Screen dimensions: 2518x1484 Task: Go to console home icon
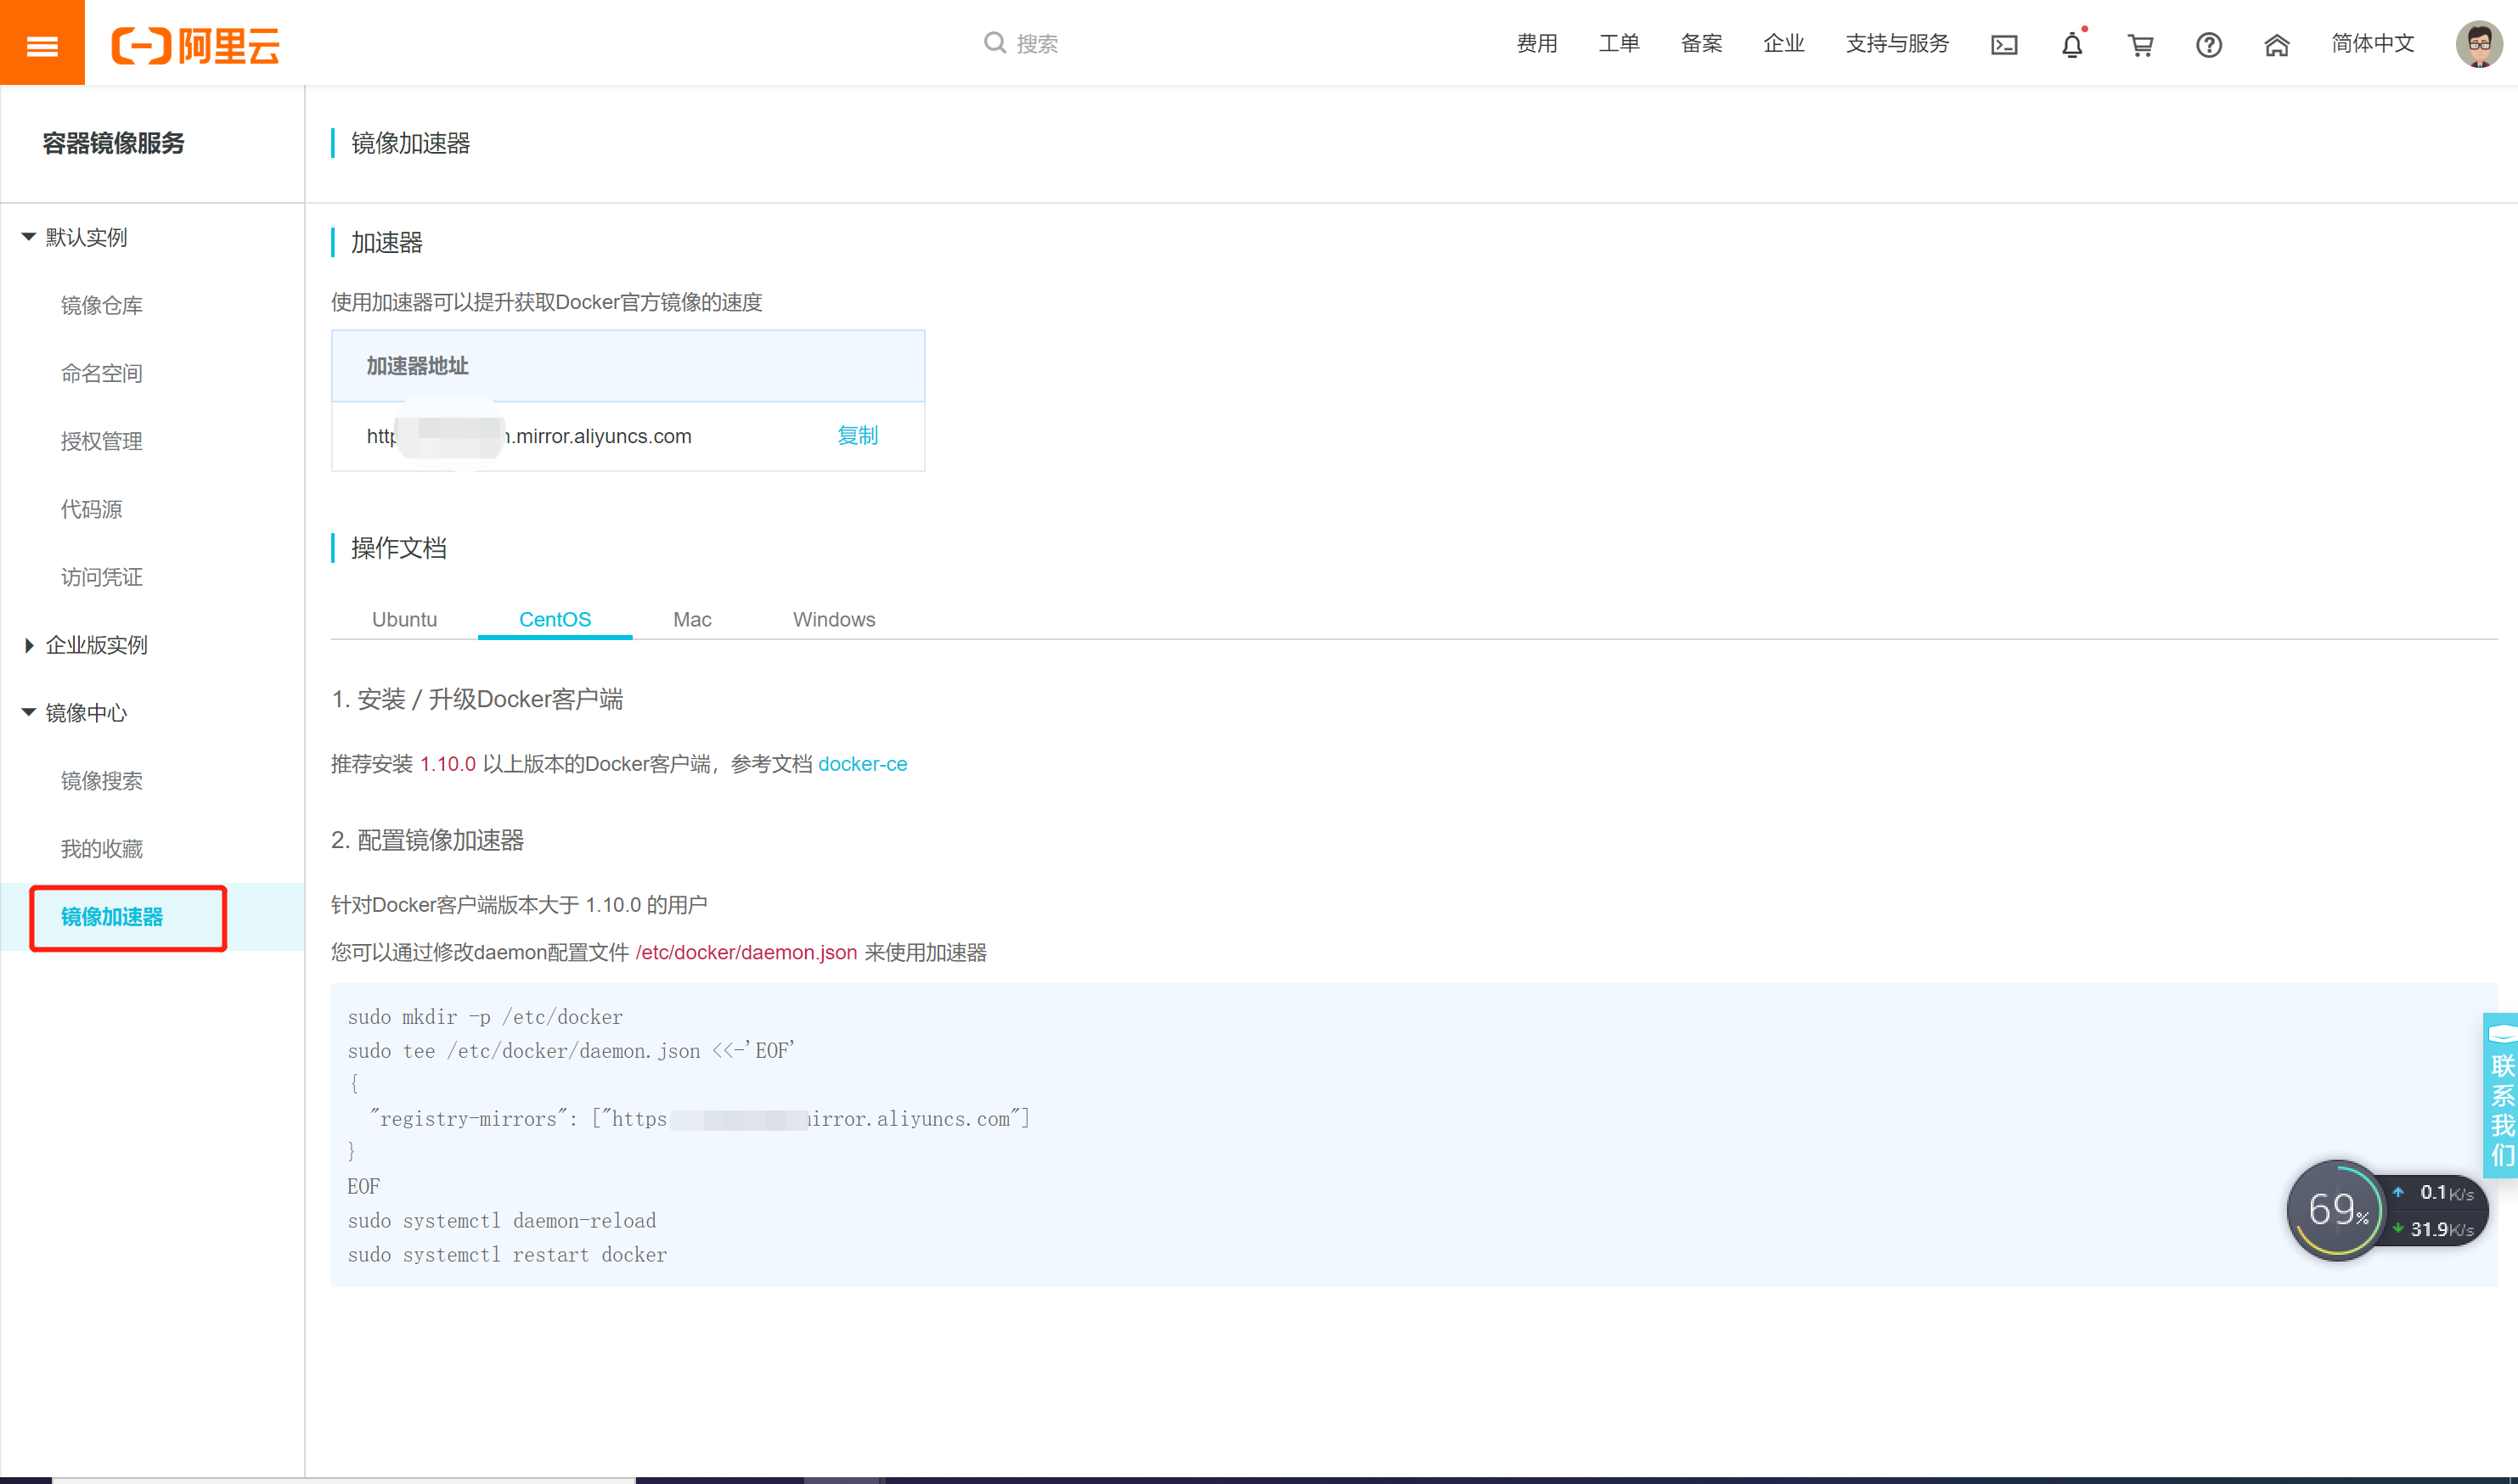click(x=2276, y=44)
